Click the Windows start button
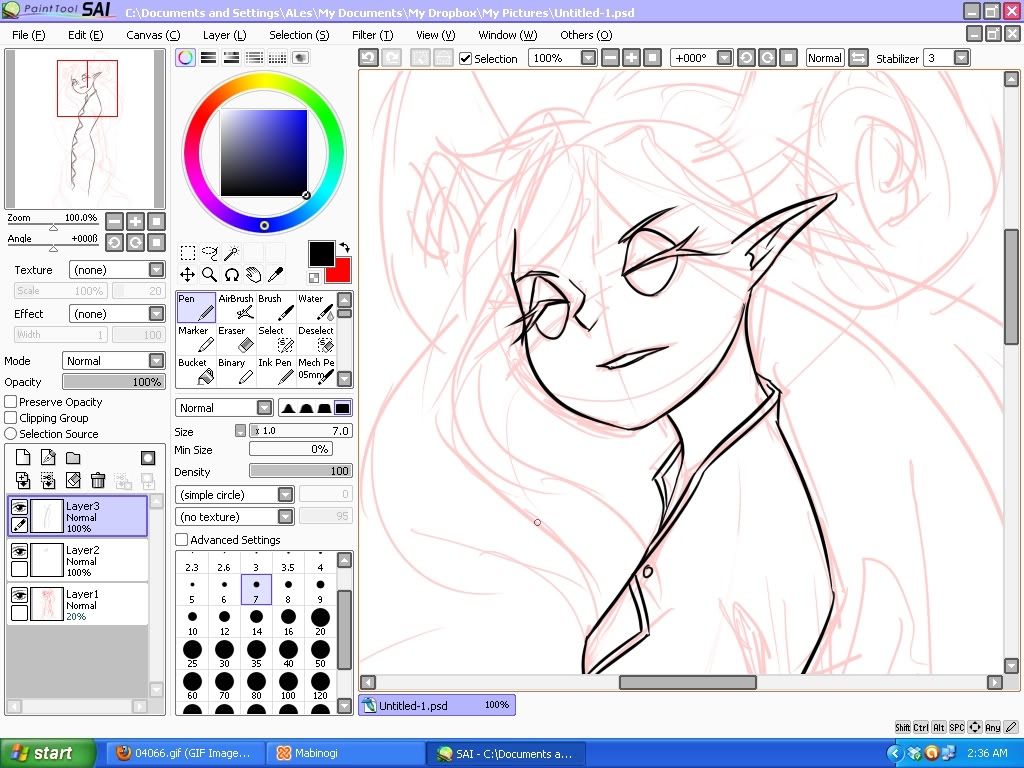 [x=47, y=753]
